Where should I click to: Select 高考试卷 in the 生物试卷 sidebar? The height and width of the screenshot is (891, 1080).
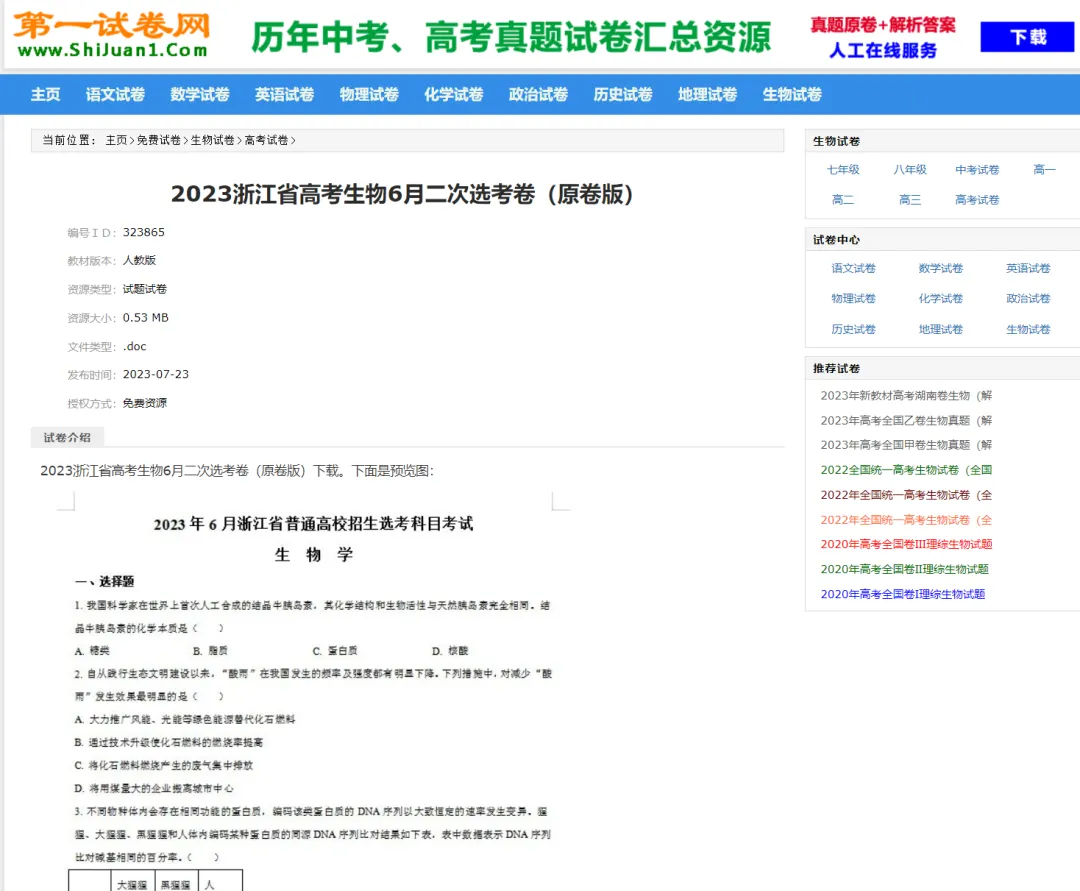pos(977,200)
